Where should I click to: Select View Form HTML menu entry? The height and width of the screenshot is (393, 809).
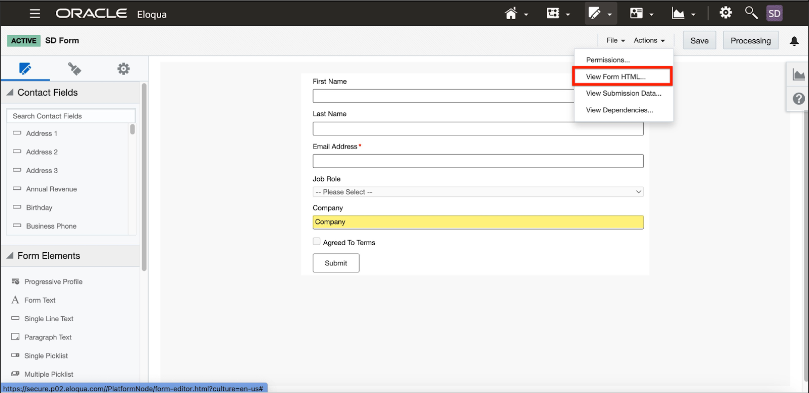tap(622, 76)
